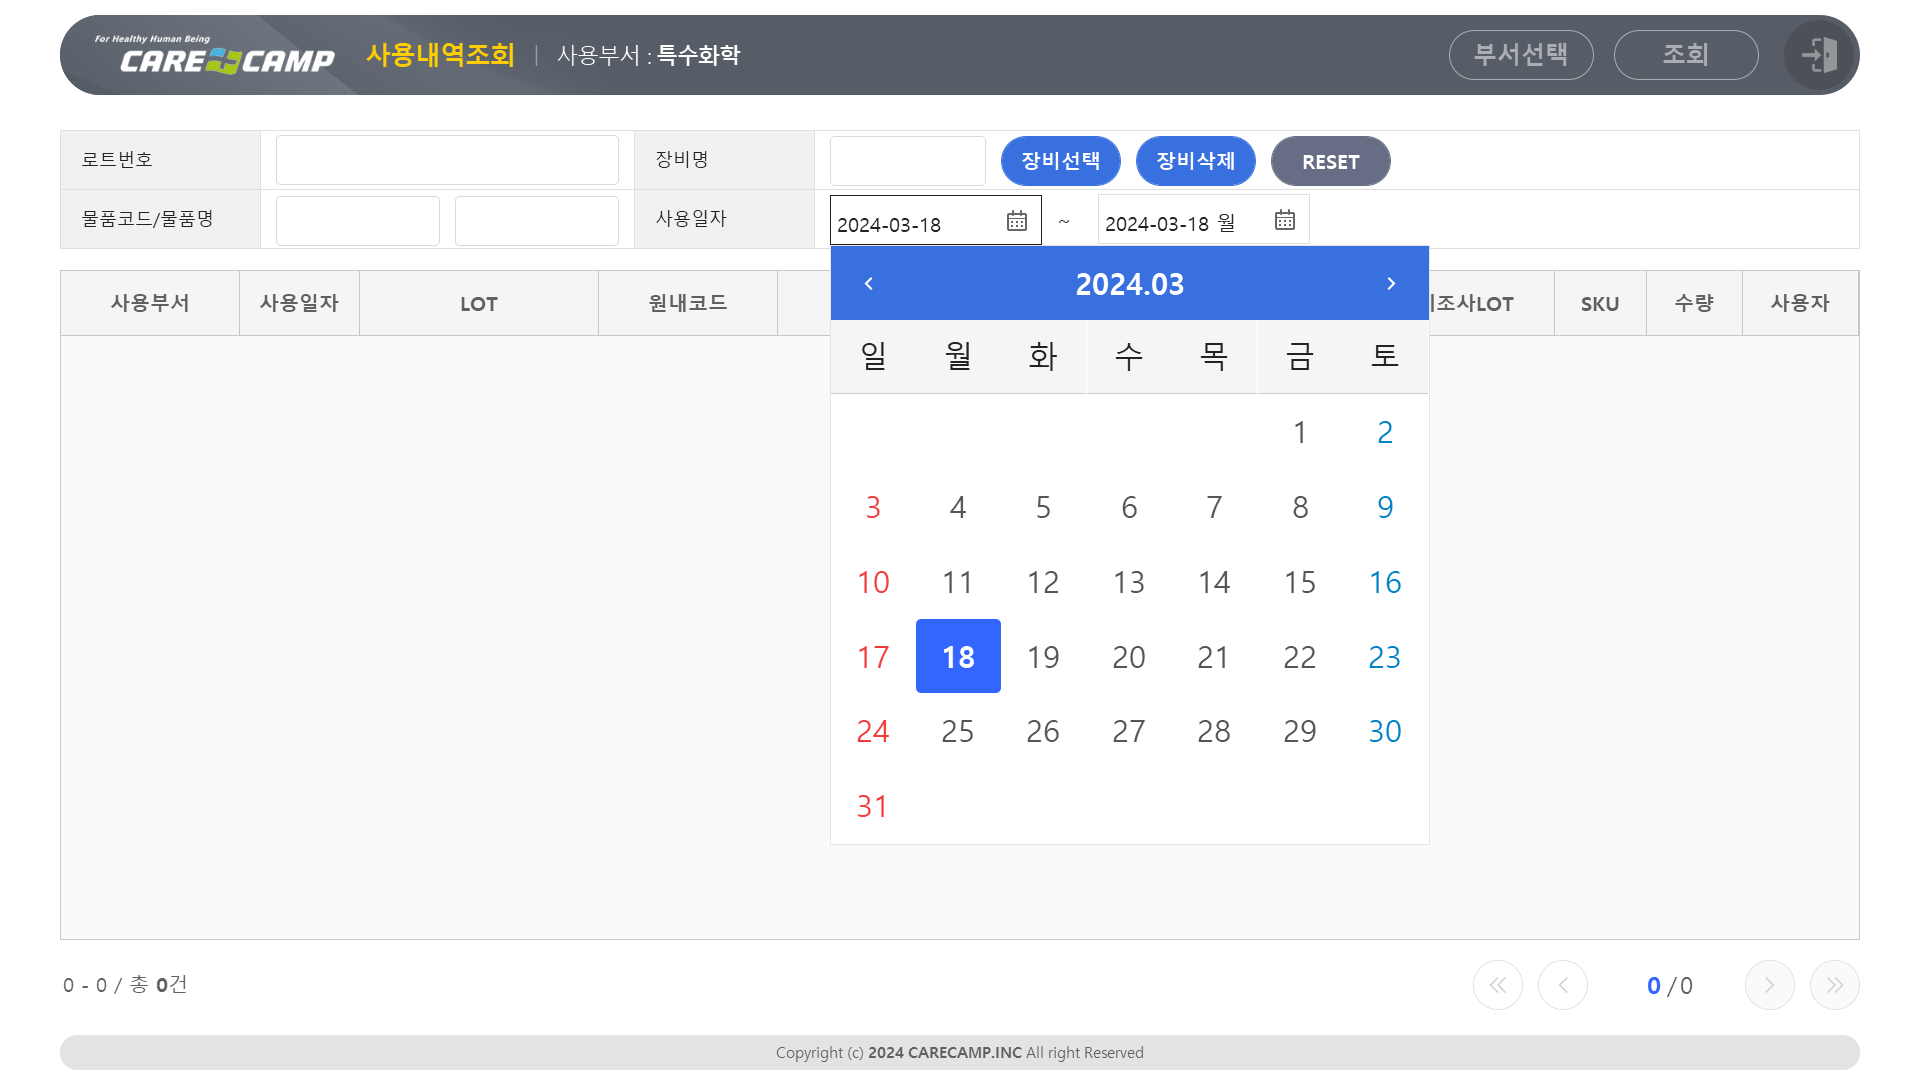Image resolution: width=1920 pixels, height=1078 pixels.
Task: Select day 19 in the calendar
Action: click(x=1043, y=657)
